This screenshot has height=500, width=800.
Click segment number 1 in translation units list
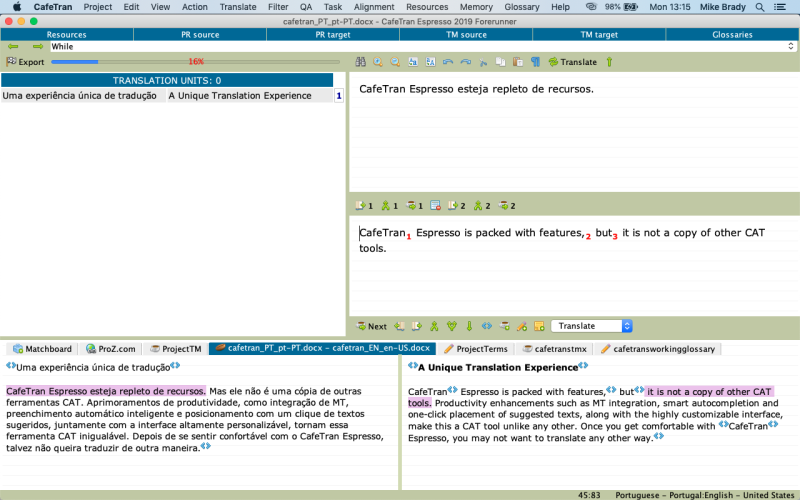pos(339,96)
